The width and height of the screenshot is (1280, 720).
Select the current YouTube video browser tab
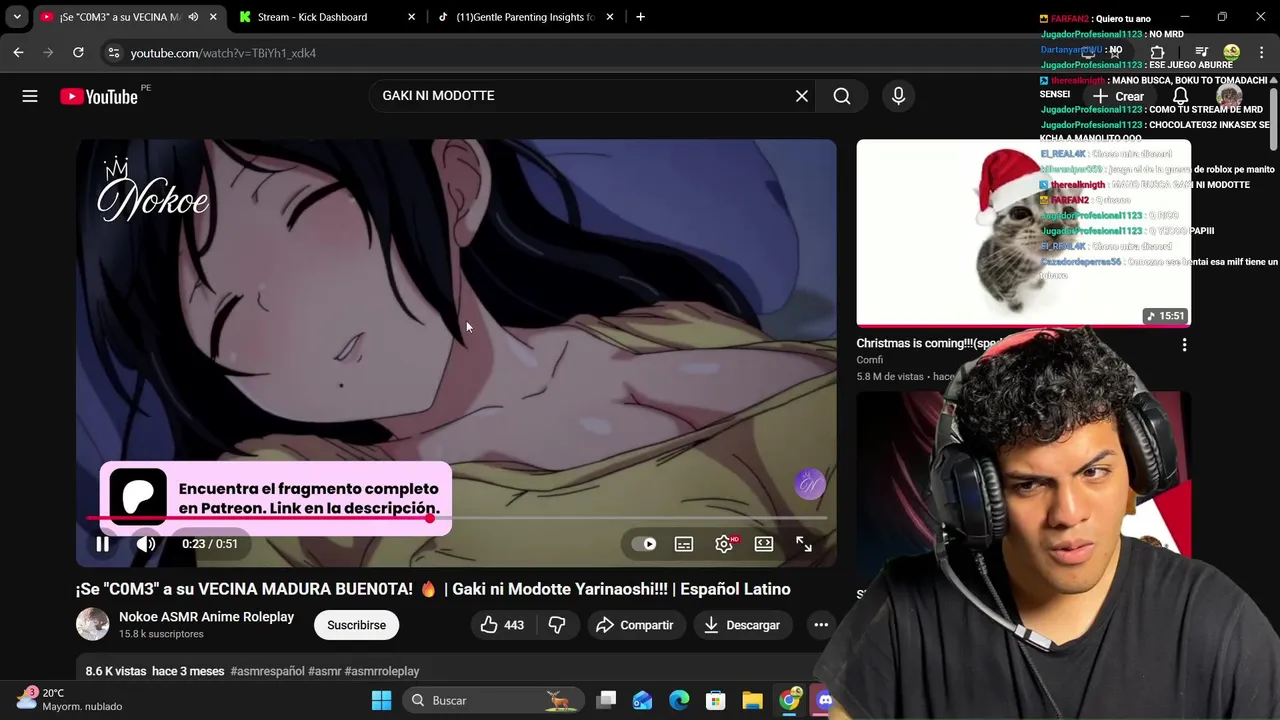pos(120,17)
